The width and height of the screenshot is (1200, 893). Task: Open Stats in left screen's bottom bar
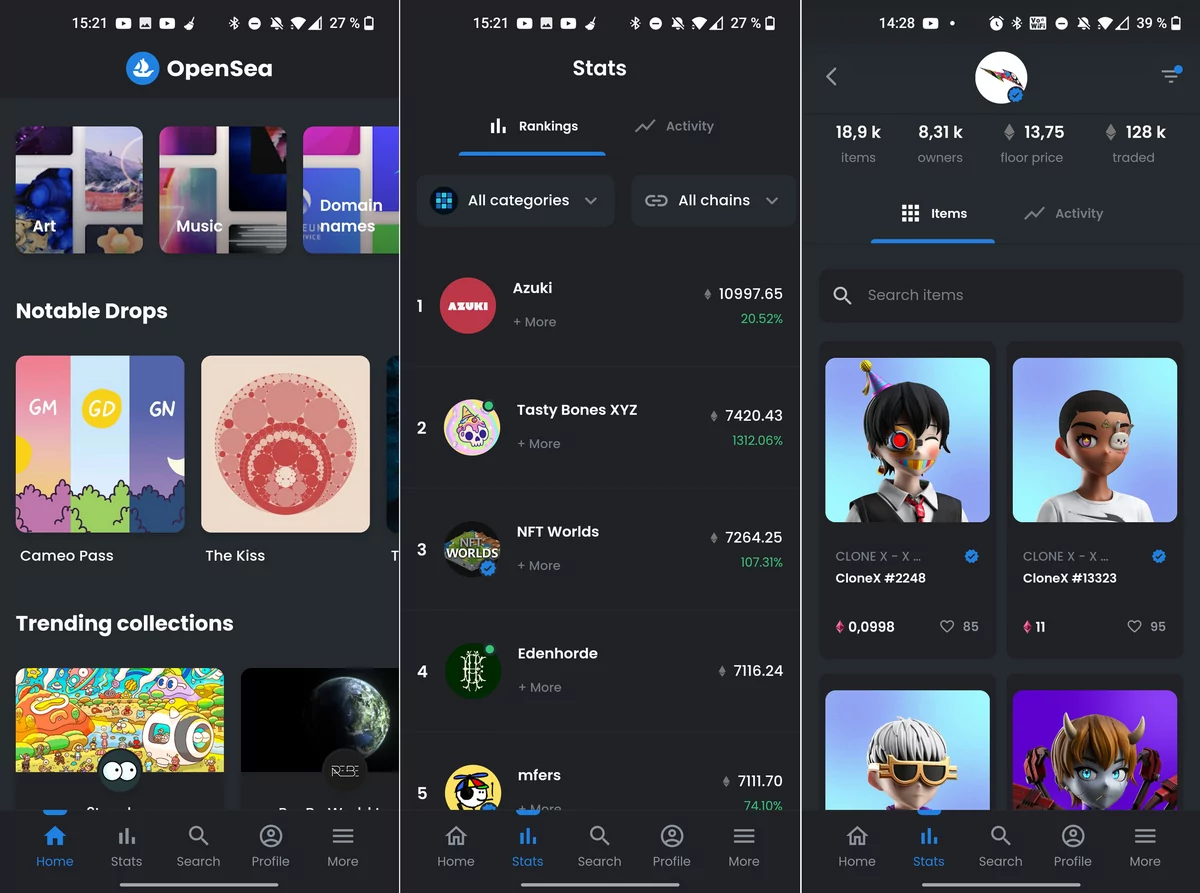click(x=126, y=846)
